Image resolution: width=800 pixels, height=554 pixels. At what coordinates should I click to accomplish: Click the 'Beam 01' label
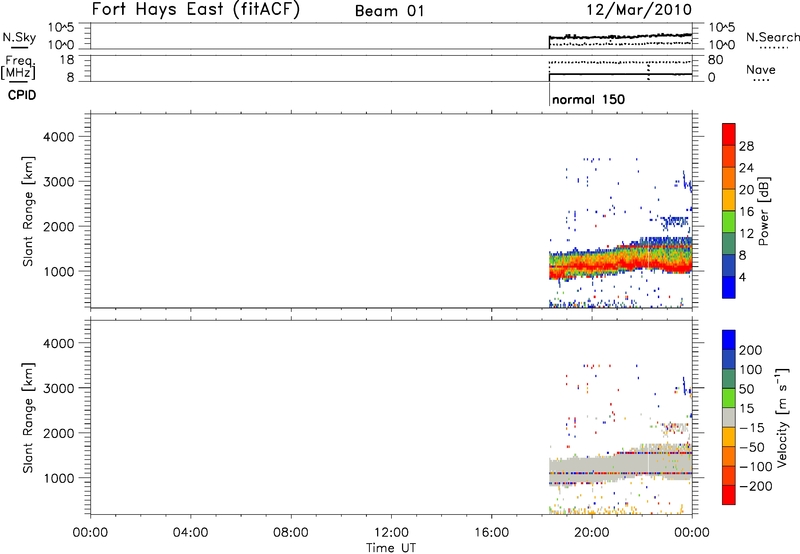(x=389, y=11)
